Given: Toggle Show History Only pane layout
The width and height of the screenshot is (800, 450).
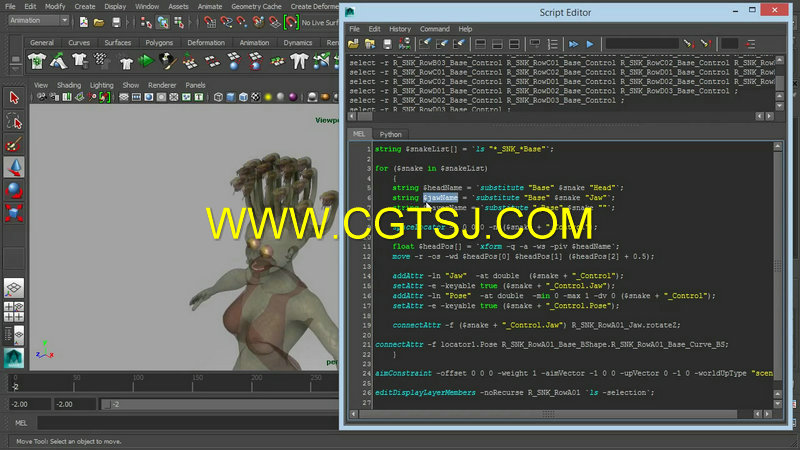Looking at the screenshot, I should coord(480,44).
